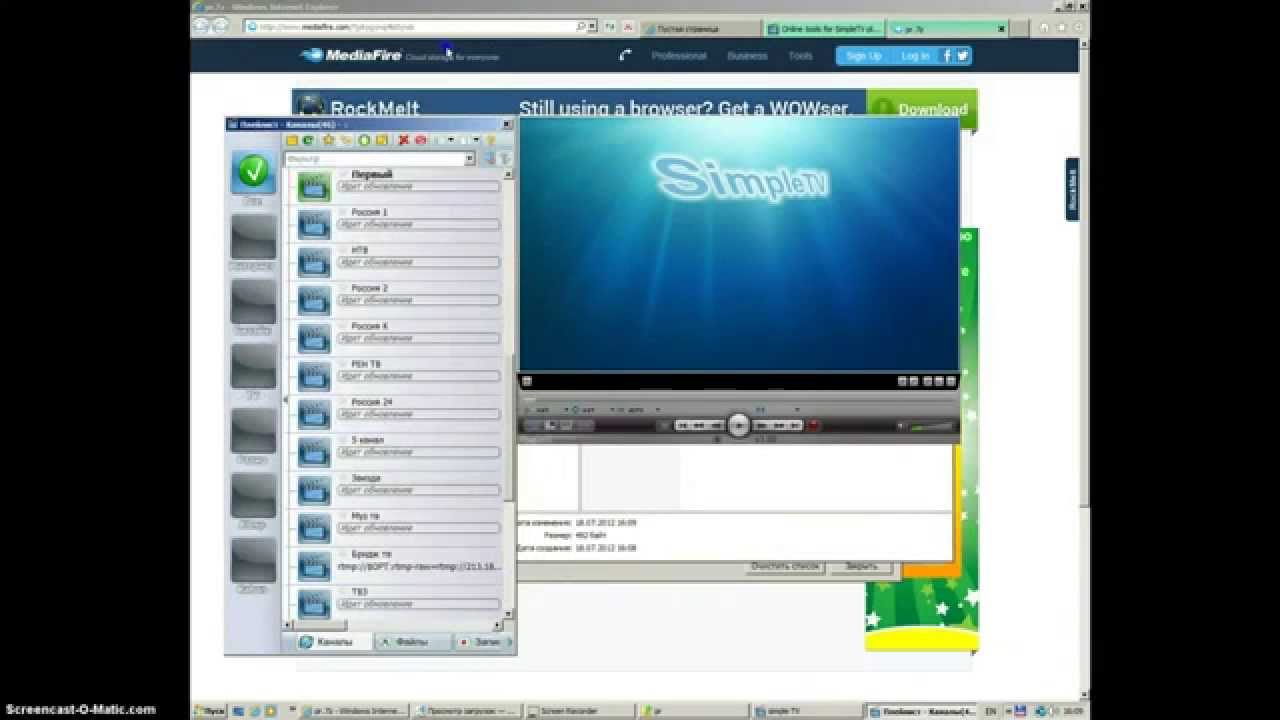Click the favorites star icon in playlist toolbar
Screen dimensions: 1280x720
pos(328,140)
